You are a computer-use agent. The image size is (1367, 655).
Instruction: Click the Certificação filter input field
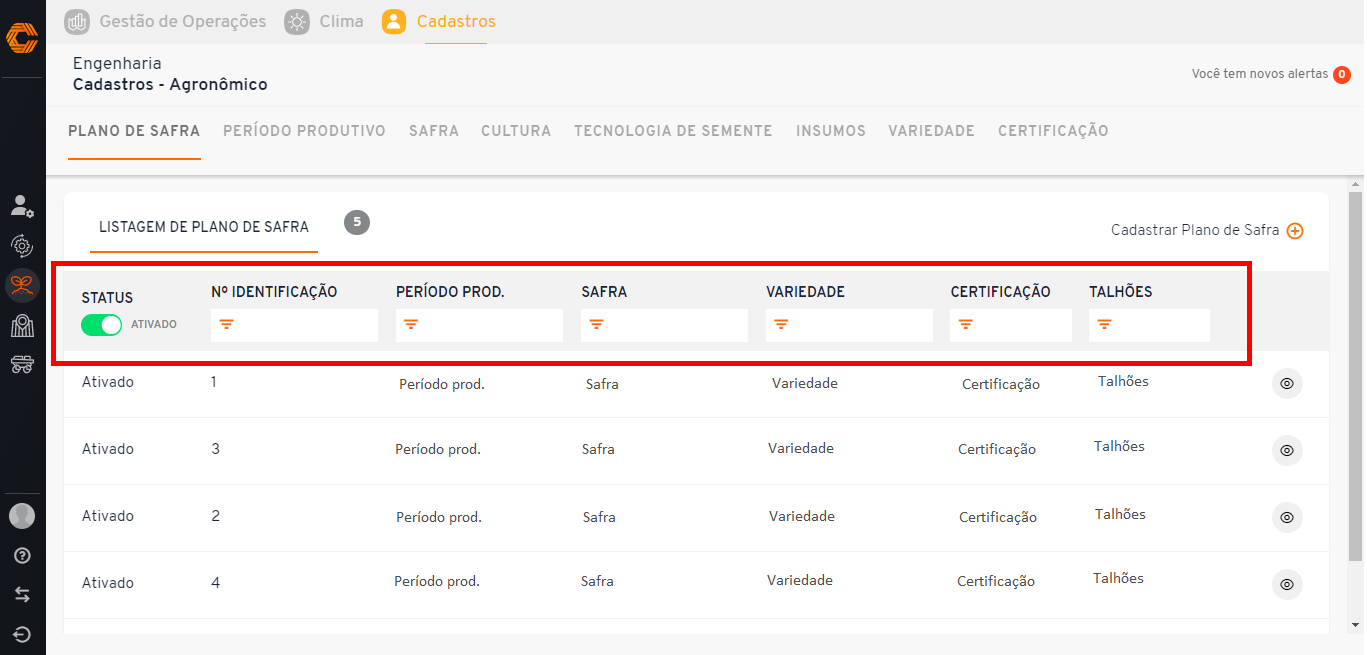(1011, 325)
